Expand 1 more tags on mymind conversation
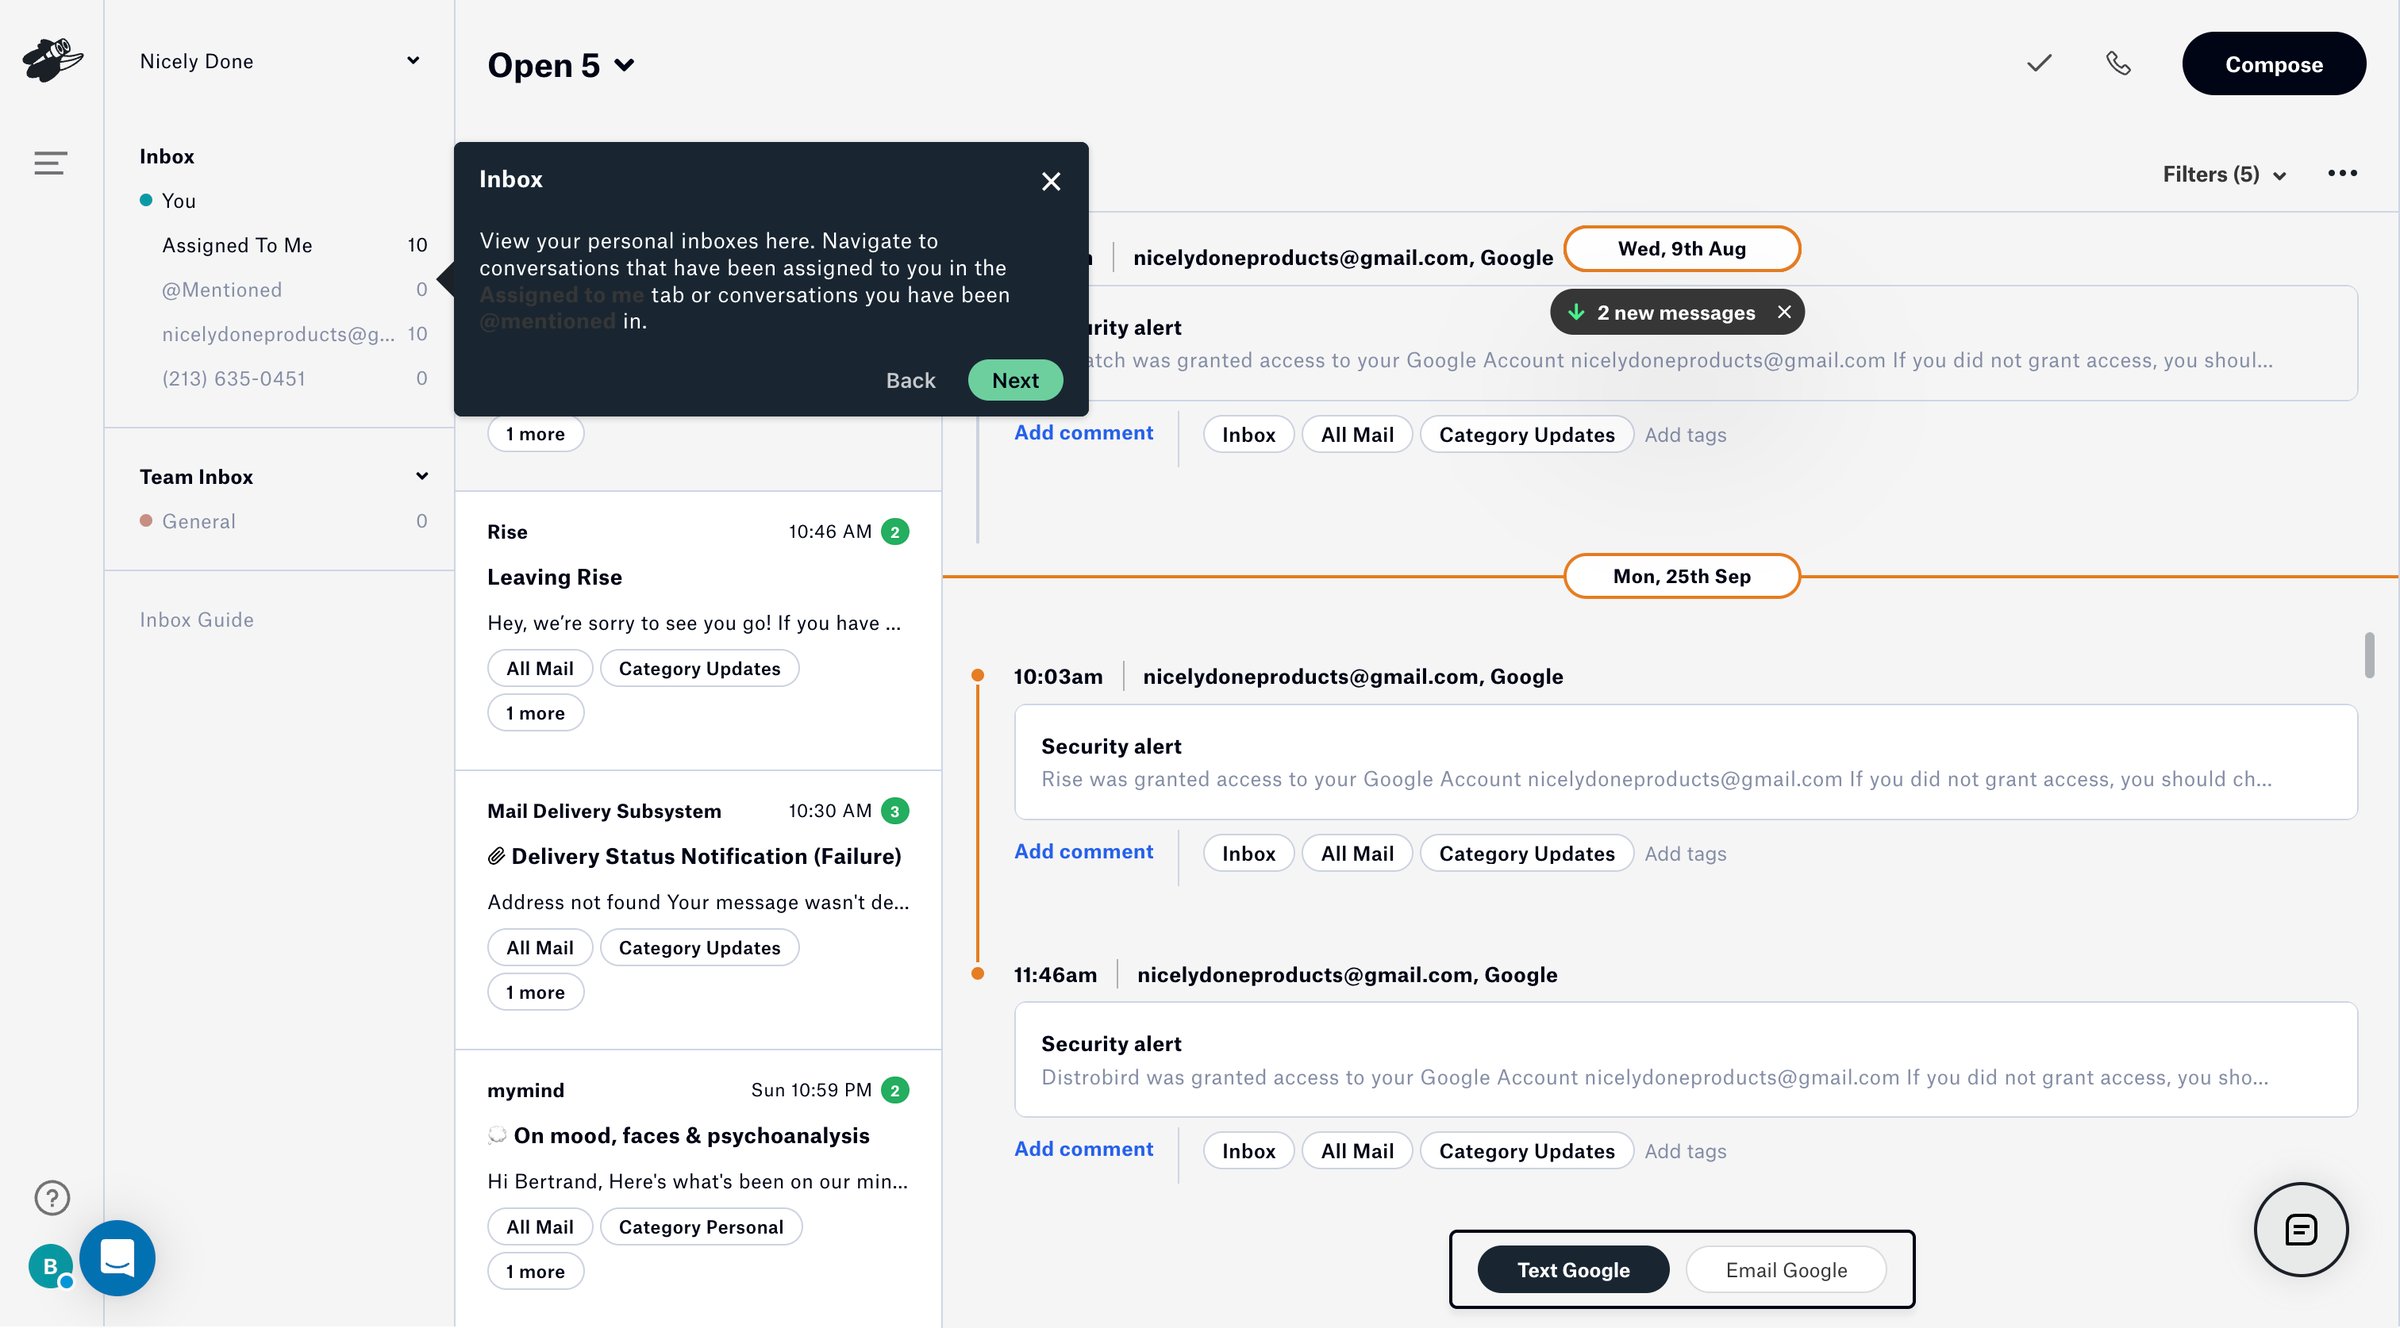 [535, 1271]
